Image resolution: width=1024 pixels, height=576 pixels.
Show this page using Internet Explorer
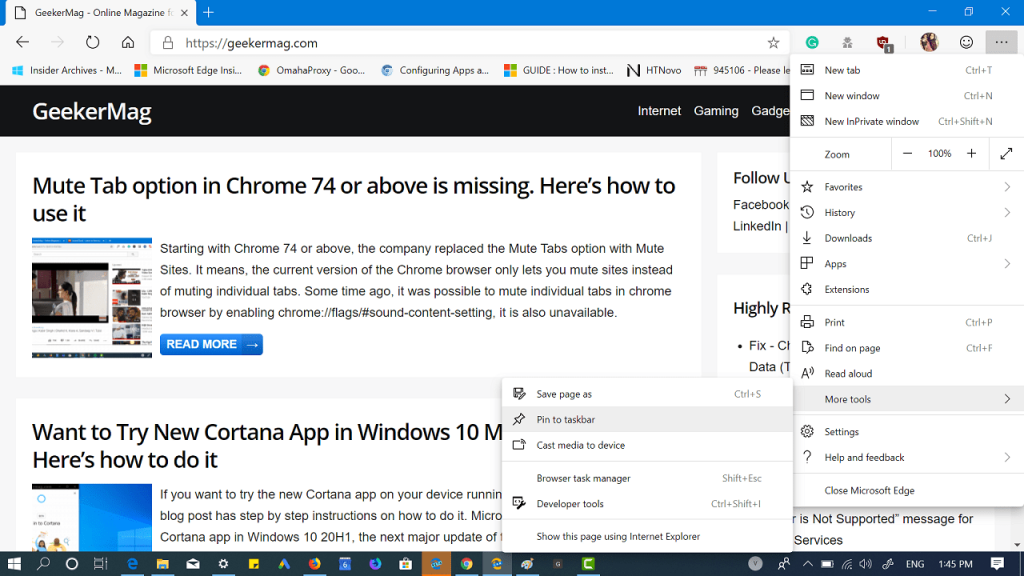647,536
